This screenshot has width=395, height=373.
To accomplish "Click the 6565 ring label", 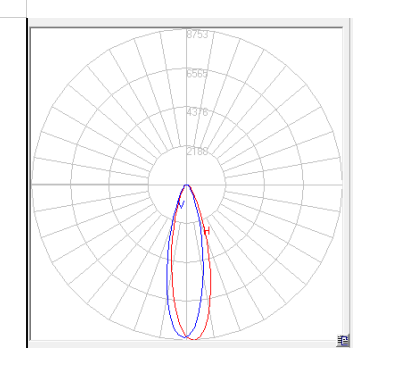I will pos(197,73).
